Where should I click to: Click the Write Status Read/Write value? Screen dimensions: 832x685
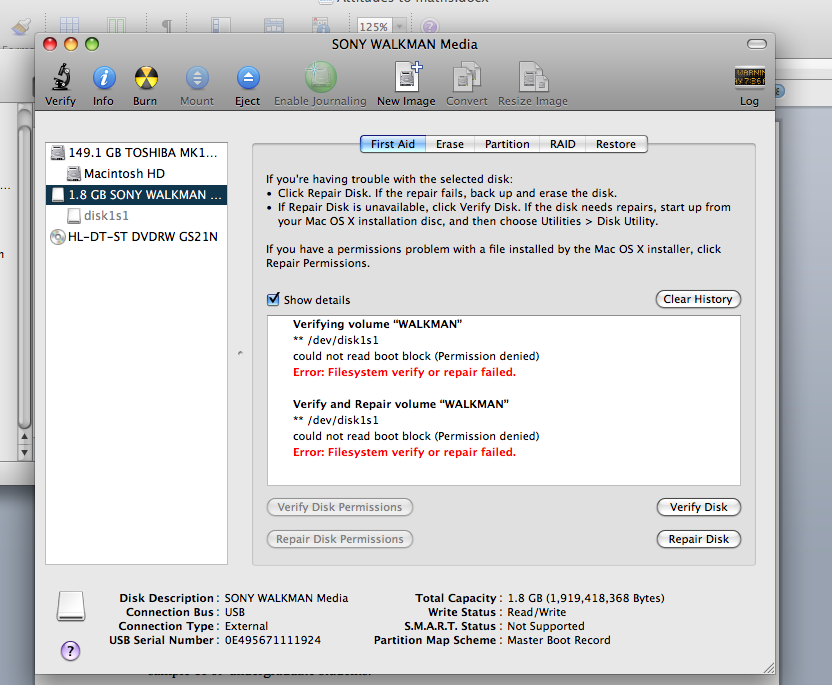[536, 612]
